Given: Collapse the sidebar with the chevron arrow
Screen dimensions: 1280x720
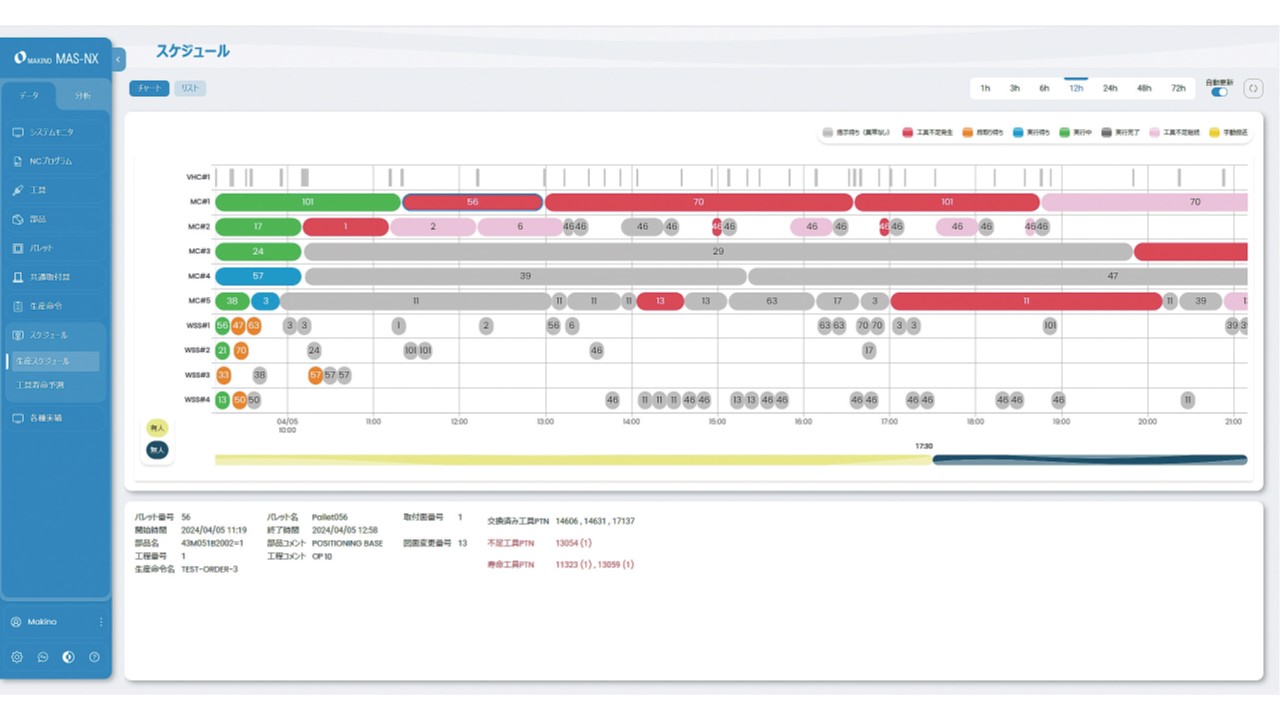Looking at the screenshot, I should 119,60.
